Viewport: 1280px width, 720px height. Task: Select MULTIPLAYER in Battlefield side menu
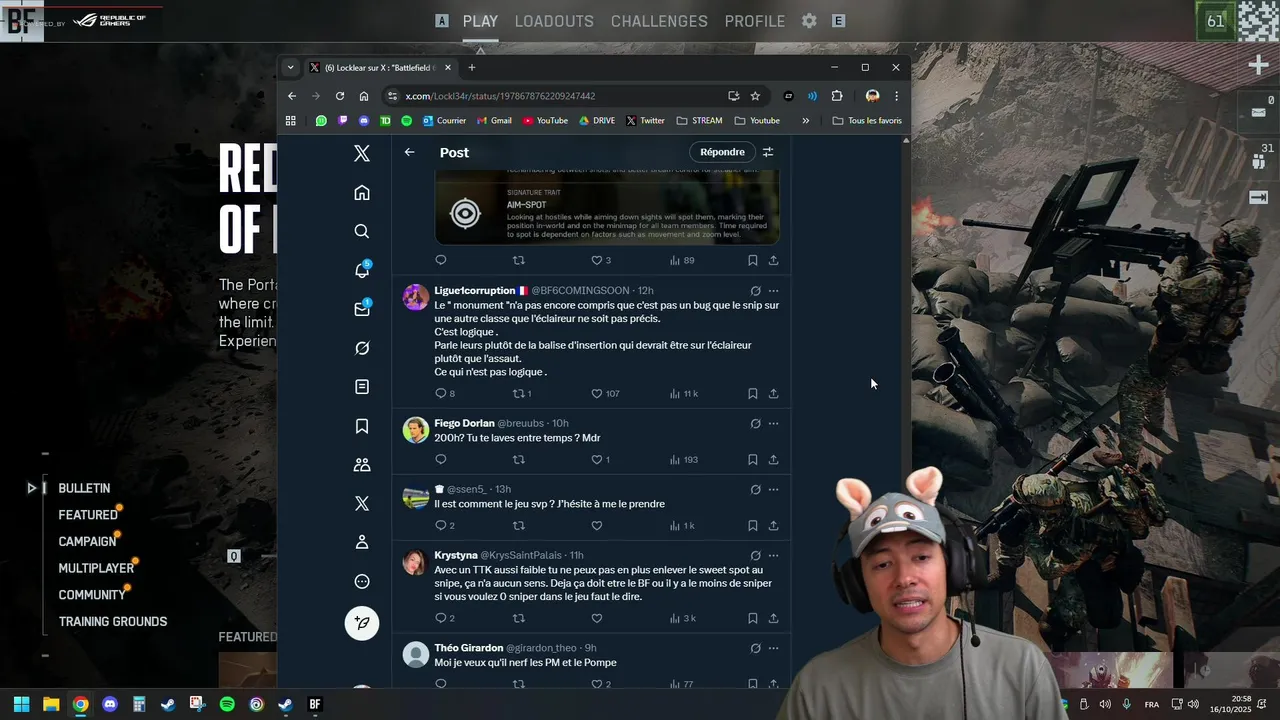pos(96,568)
